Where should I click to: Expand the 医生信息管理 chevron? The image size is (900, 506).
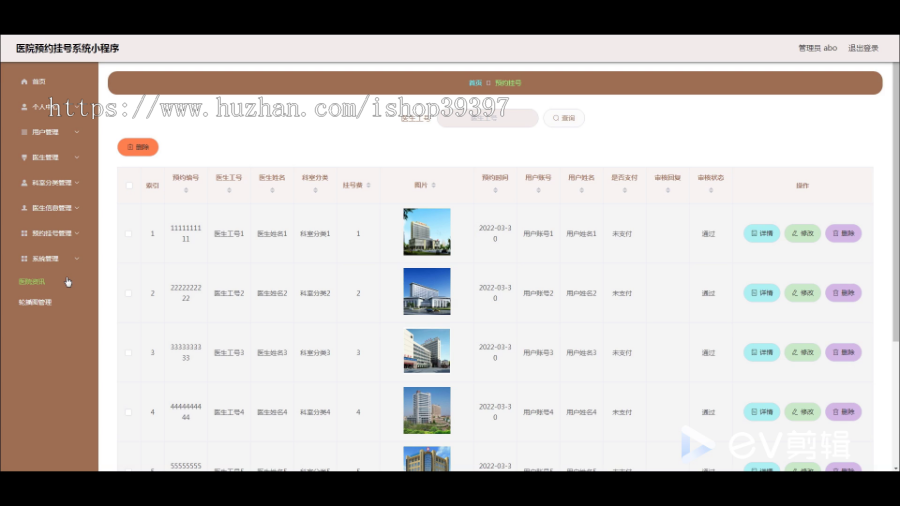(77, 208)
